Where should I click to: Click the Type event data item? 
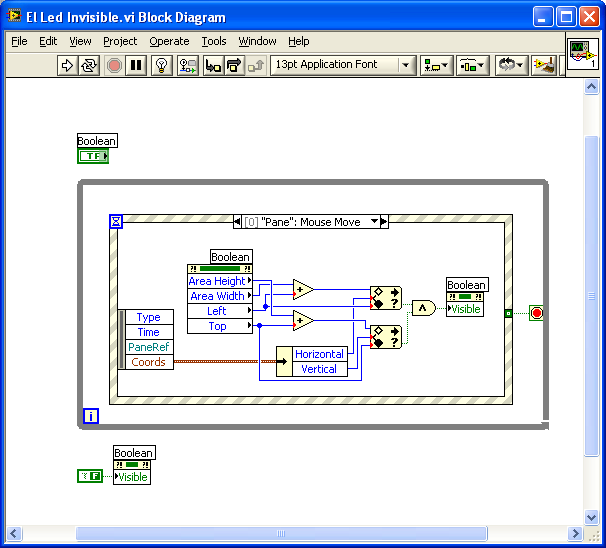(x=149, y=317)
